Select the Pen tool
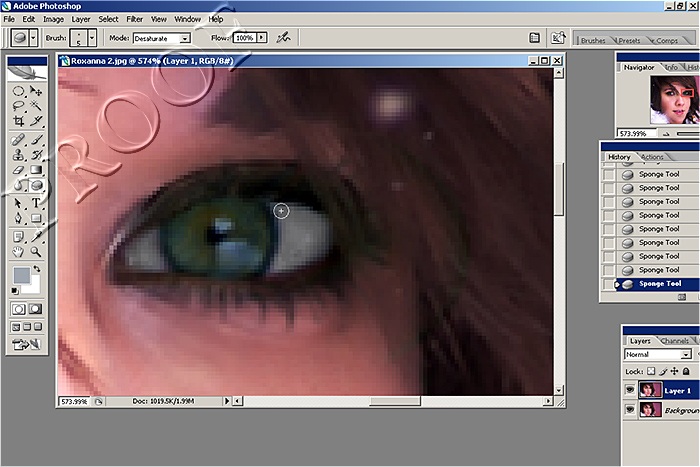Image resolution: width=700 pixels, height=467 pixels. (18, 218)
